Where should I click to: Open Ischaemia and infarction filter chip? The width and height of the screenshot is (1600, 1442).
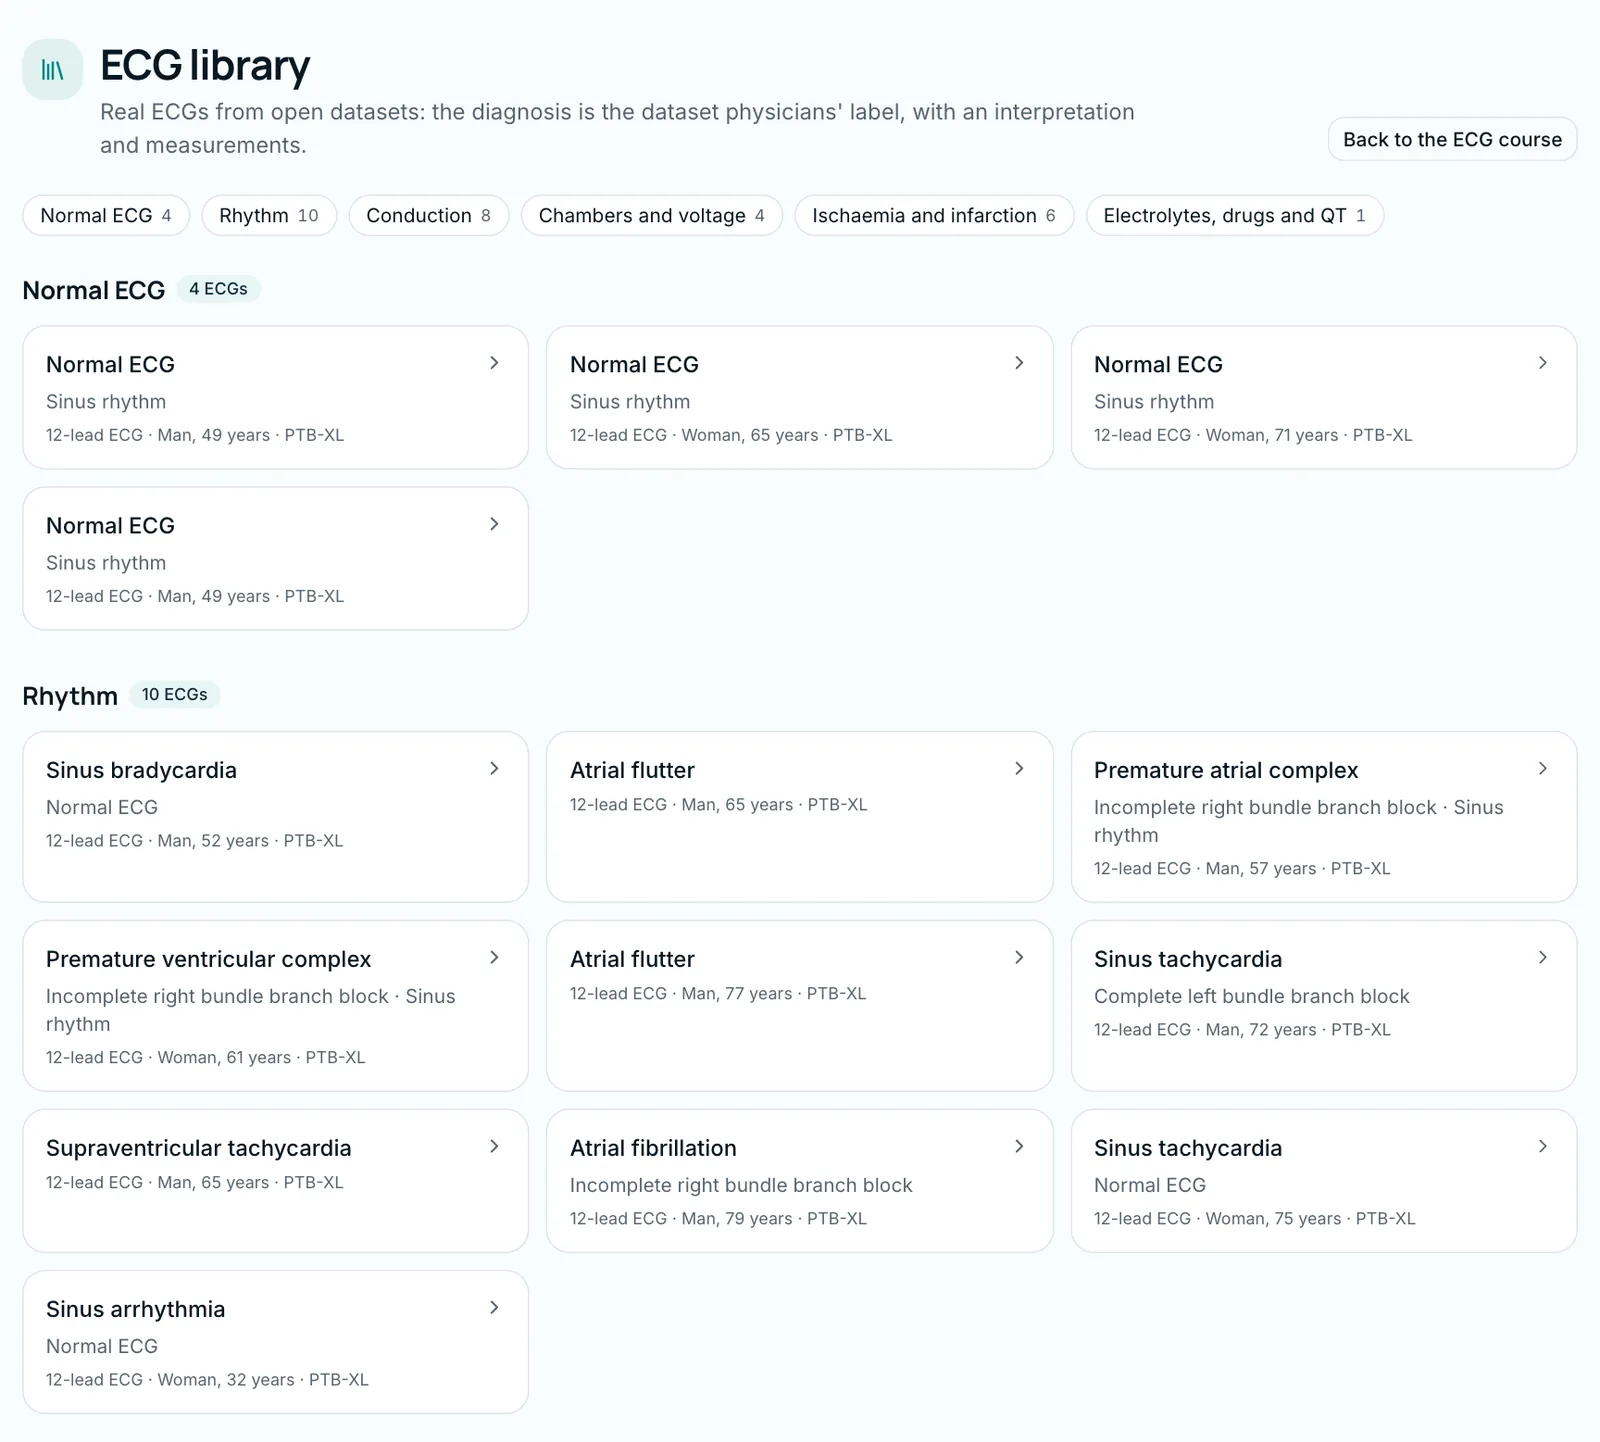coord(934,215)
